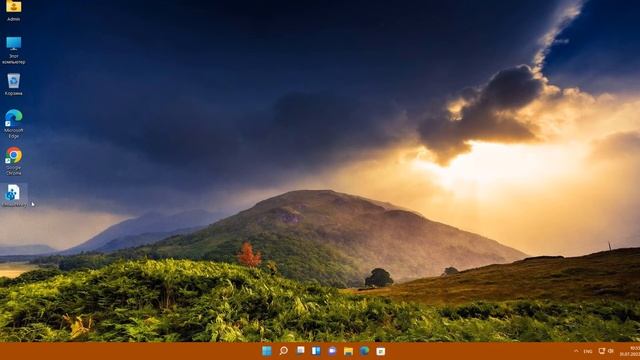640x360 pixels.
Task: Open Task View on the taskbar
Action: tap(300, 351)
